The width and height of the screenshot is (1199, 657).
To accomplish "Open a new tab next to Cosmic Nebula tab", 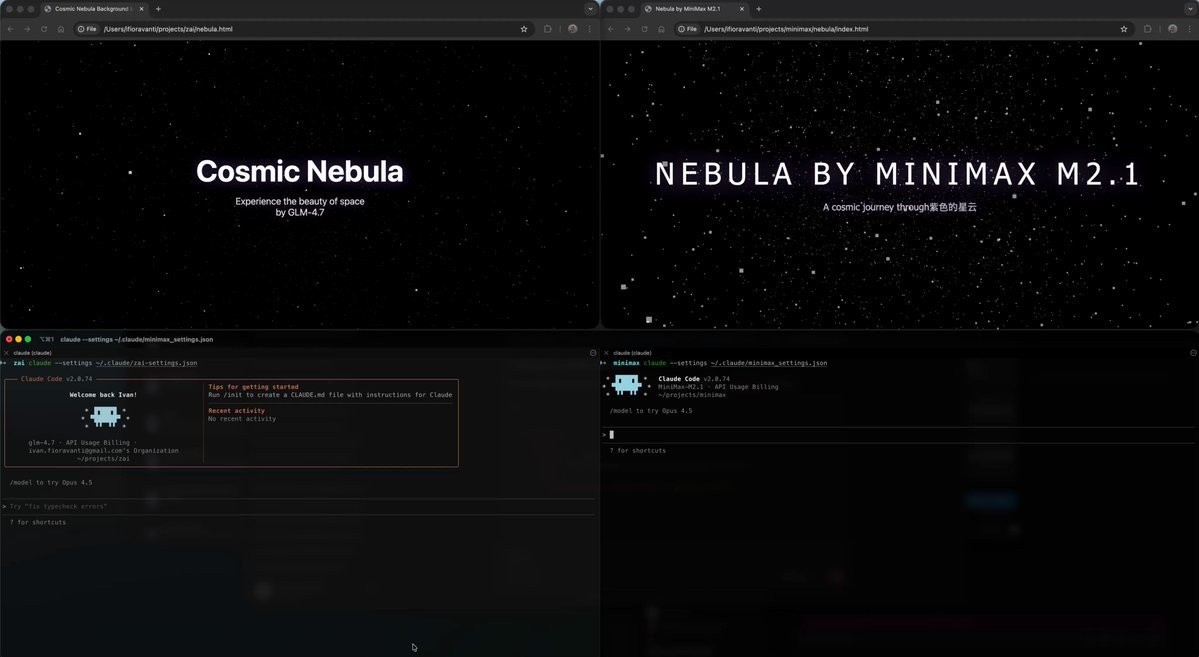I will click(x=158, y=9).
